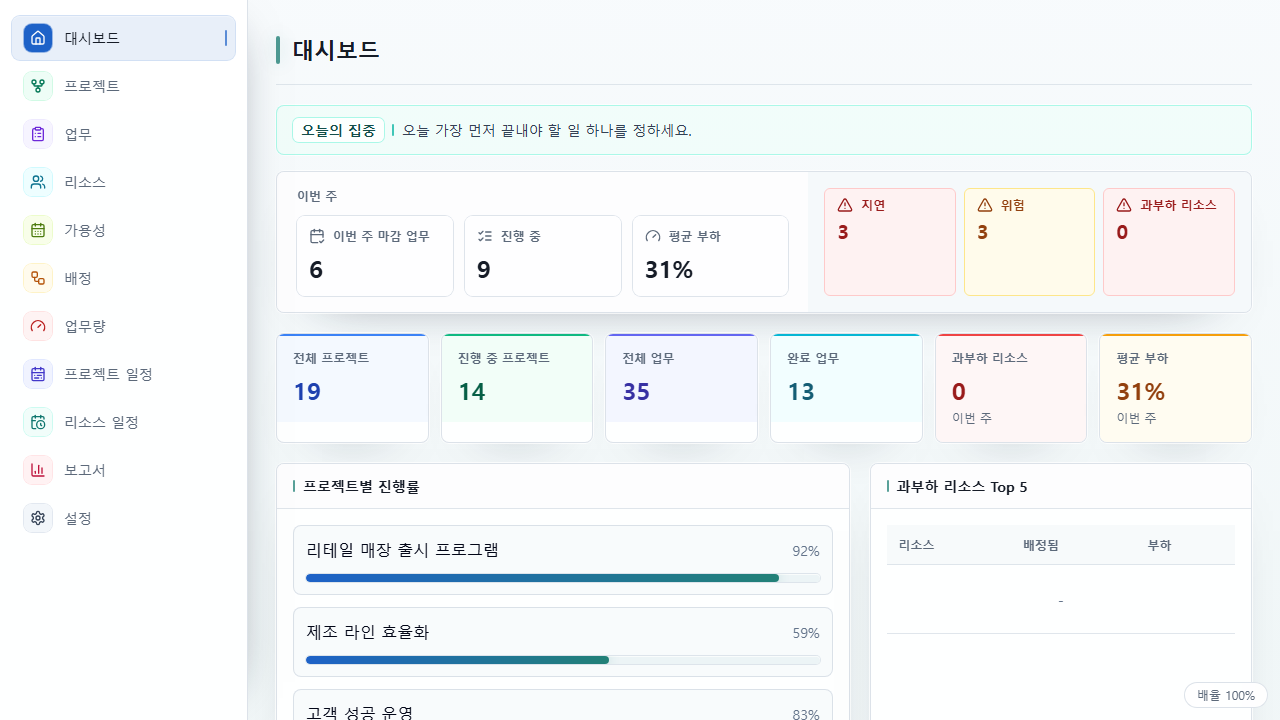Click the 과부하 리소스 Top 5 panel title
Viewport: 1280px width, 720px height.
[x=962, y=487]
